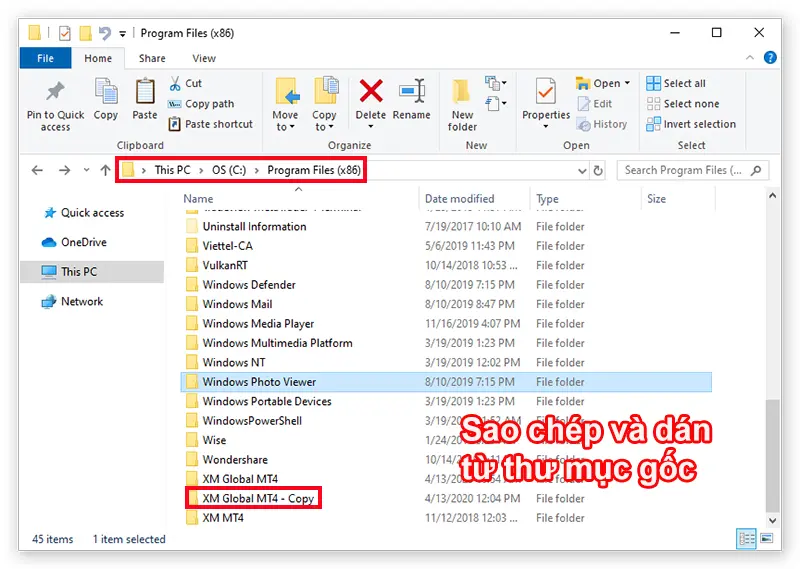Switch to the Share tab
The height and width of the screenshot is (569, 800).
click(152, 58)
